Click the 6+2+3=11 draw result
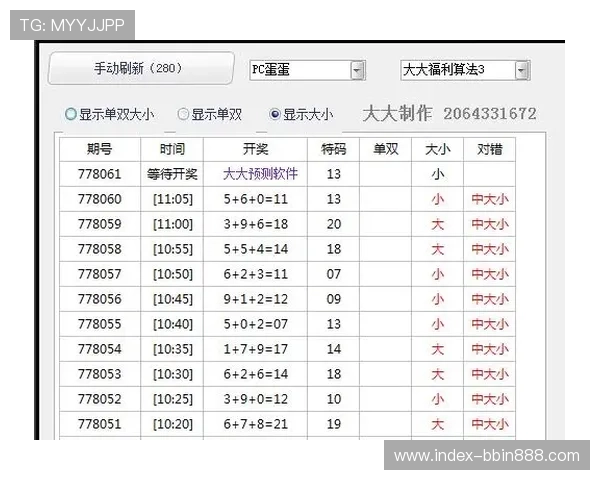This screenshot has height=480, width=600. pos(255,274)
